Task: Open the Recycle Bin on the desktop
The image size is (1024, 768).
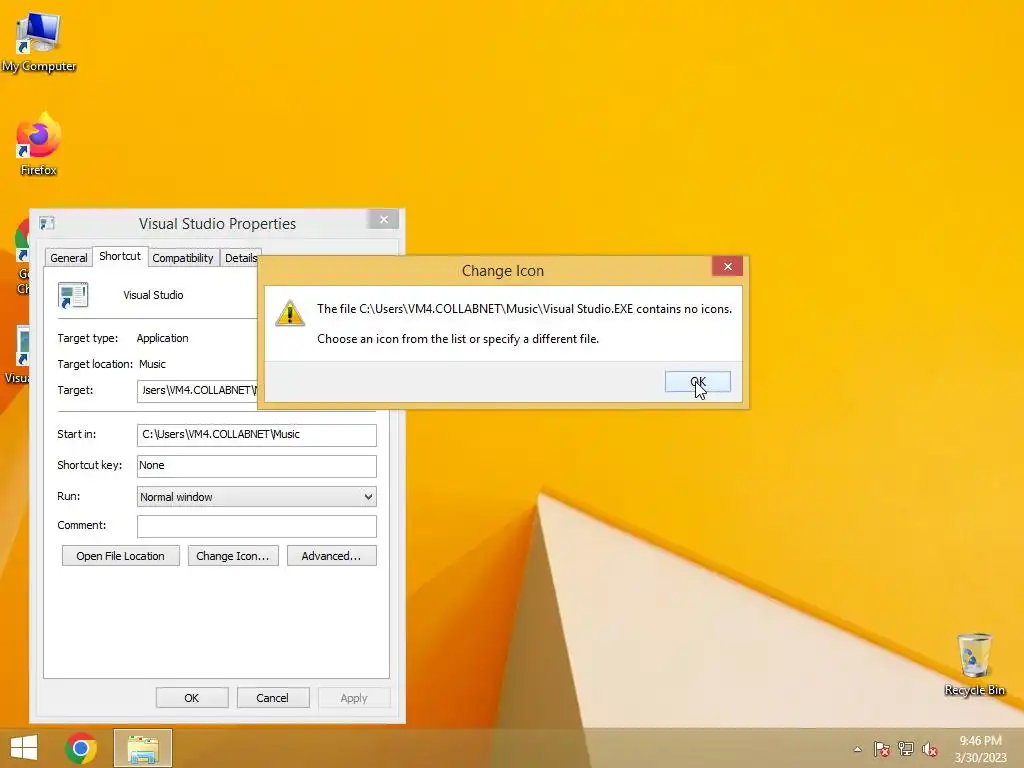Action: coord(974,664)
